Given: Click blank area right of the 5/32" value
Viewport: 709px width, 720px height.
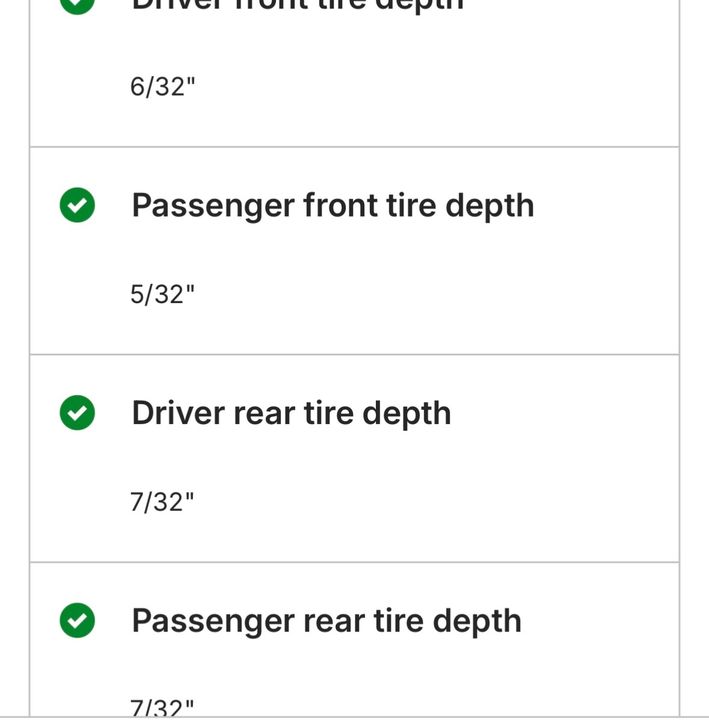Looking at the screenshot, I should 436,294.
